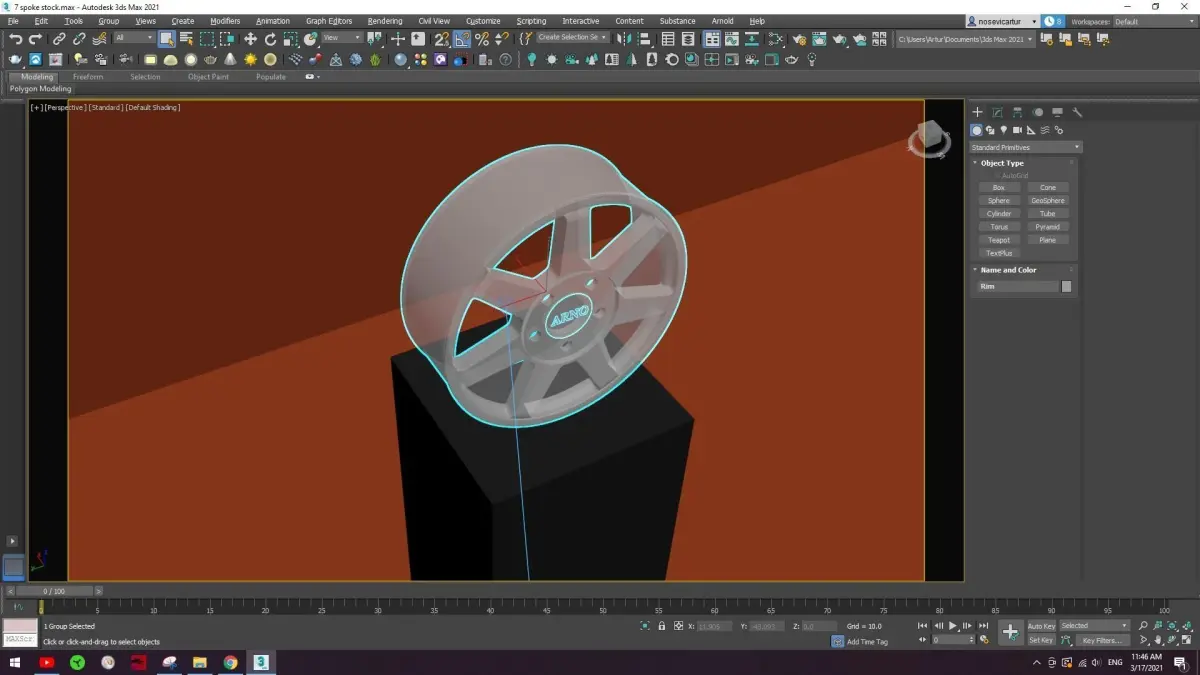This screenshot has height=675, width=1200.
Task: Toggle selection lock padlock icon
Action: pyautogui.click(x=661, y=626)
